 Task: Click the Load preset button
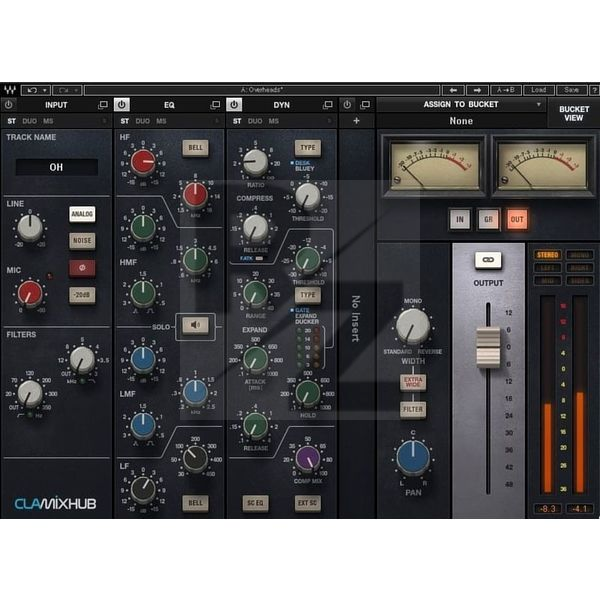(x=538, y=90)
